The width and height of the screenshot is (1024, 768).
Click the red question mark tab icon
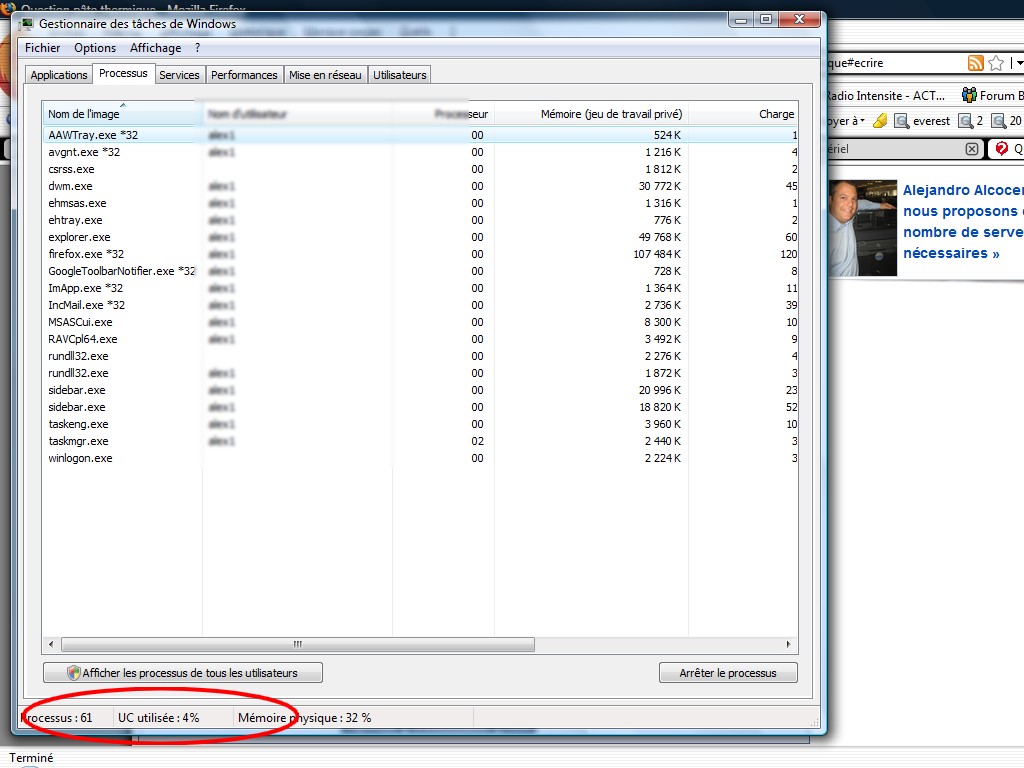(x=1001, y=148)
